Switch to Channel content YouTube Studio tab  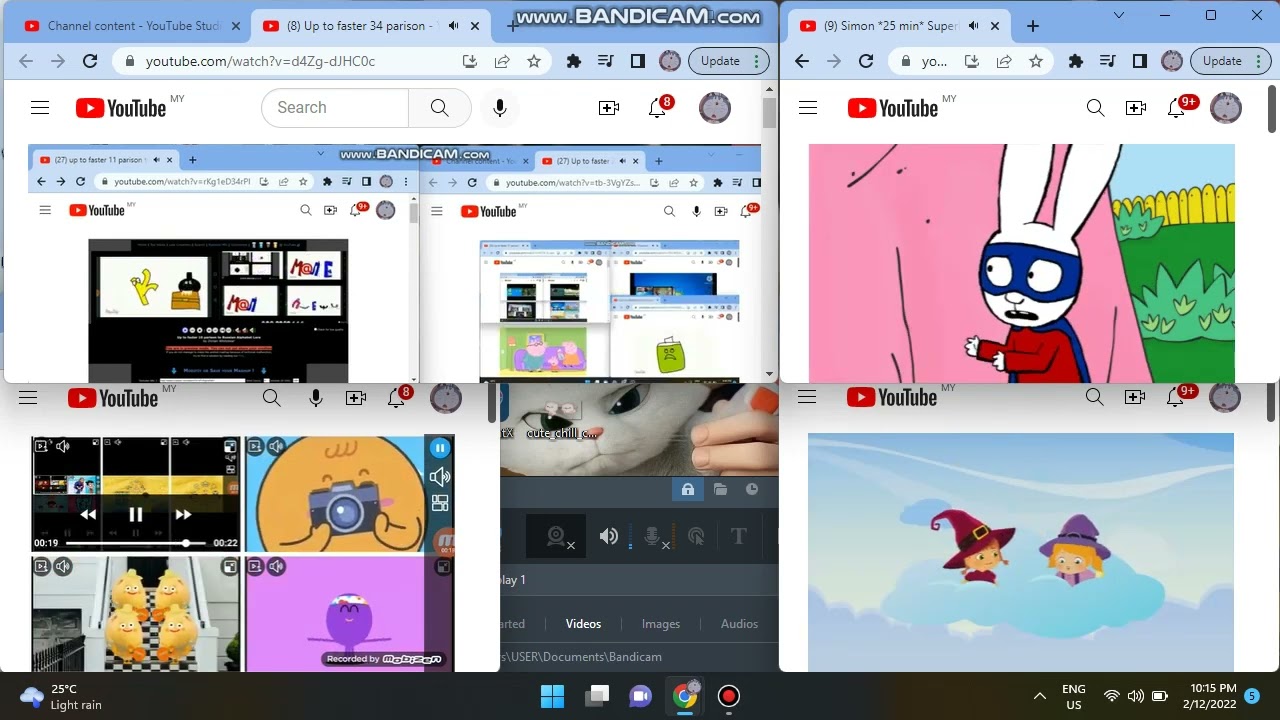(133, 26)
